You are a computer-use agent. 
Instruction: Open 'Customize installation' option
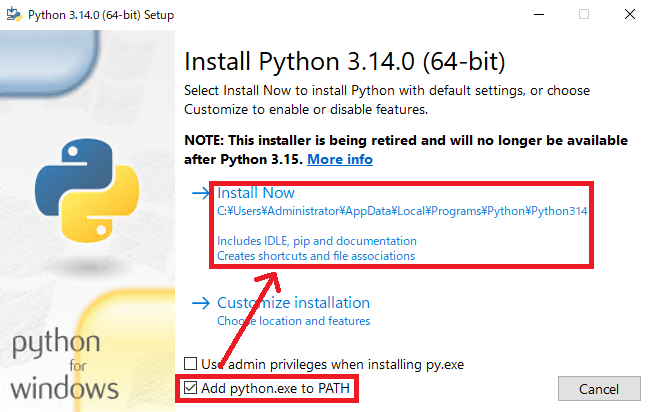(x=293, y=302)
